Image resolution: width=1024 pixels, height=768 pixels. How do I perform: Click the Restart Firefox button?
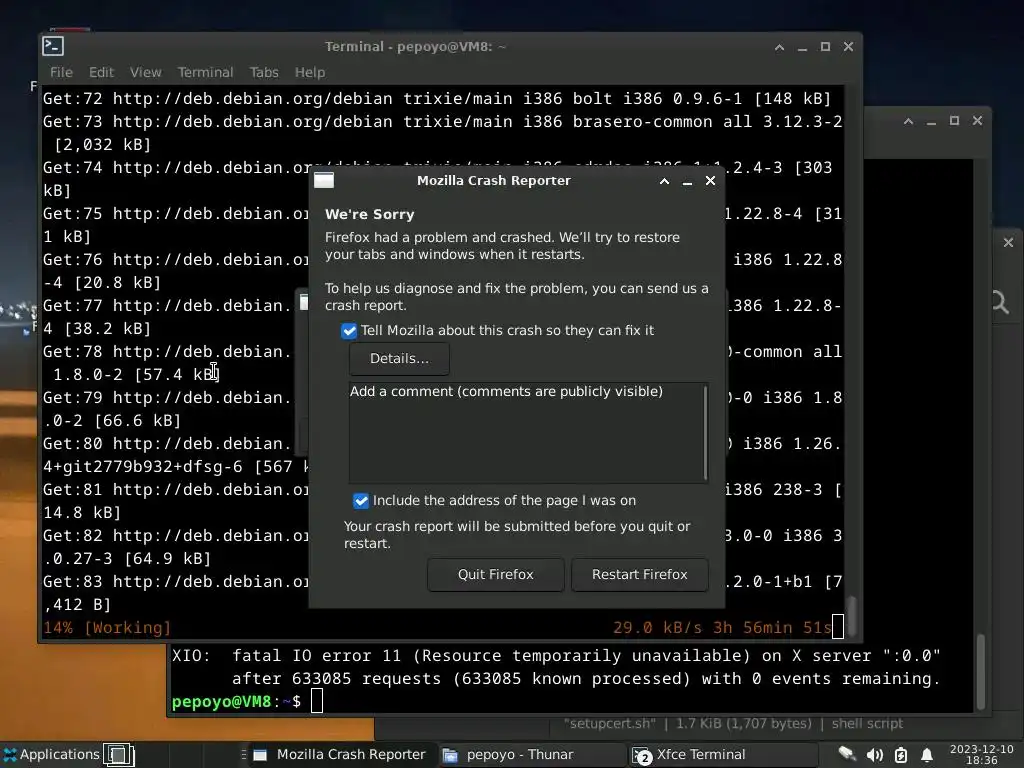(x=639, y=575)
